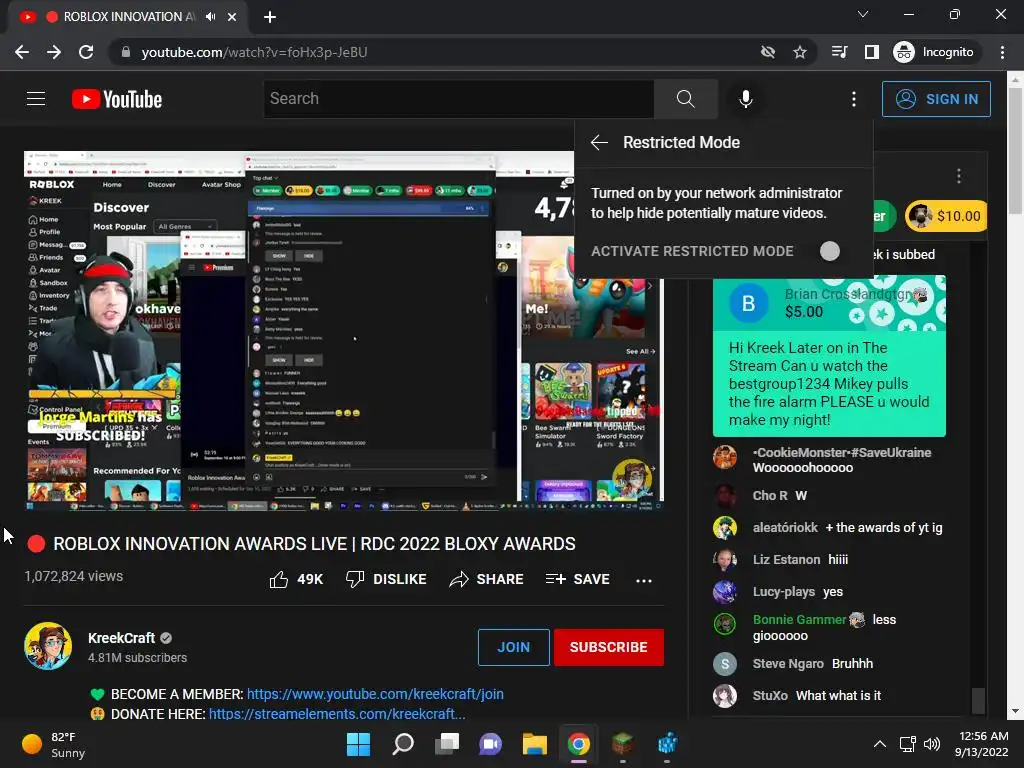The image size is (1024, 768).
Task: Open the streamelements donate link
Action: coord(337,714)
